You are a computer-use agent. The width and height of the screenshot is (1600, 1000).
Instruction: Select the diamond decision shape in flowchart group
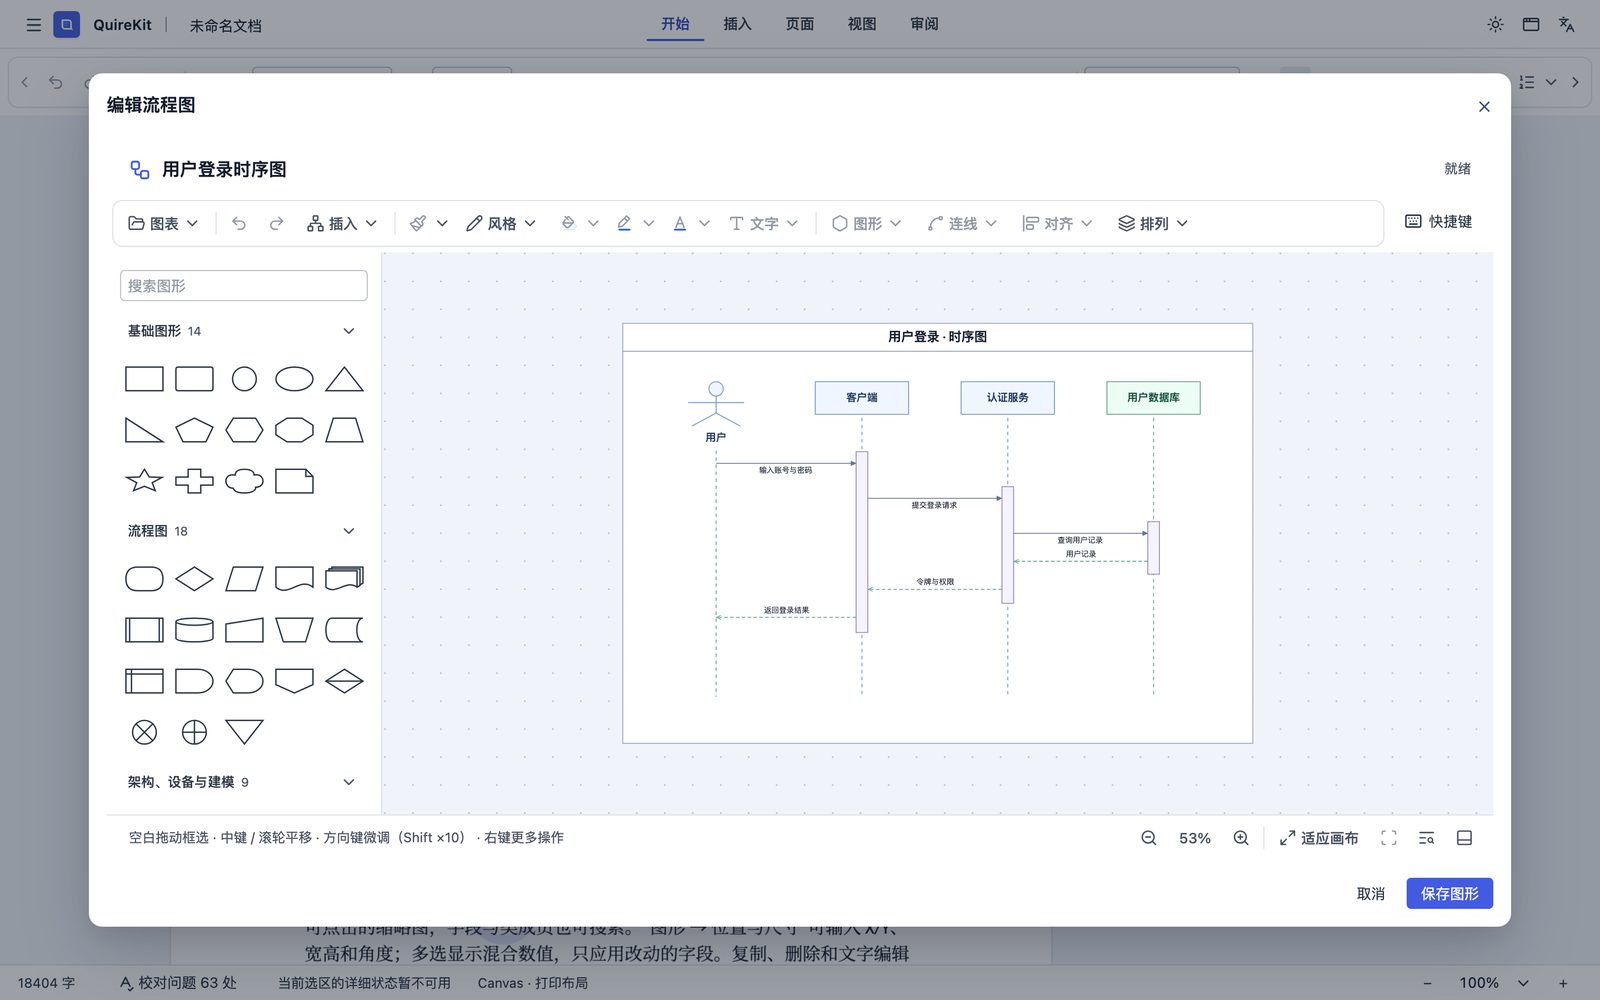pos(194,578)
